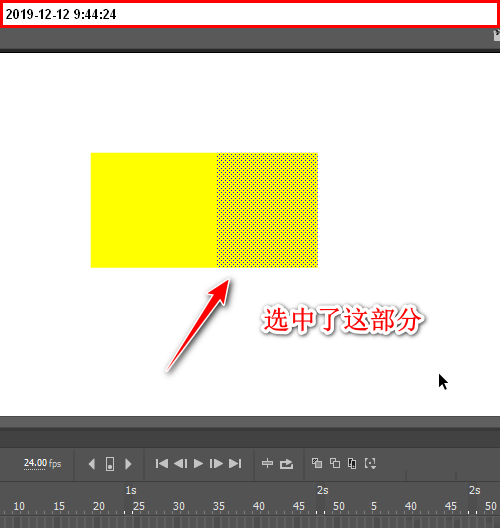This screenshot has width=500, height=528.
Task: Toggle Onion Skin Outlines mode
Action: (x=335, y=463)
